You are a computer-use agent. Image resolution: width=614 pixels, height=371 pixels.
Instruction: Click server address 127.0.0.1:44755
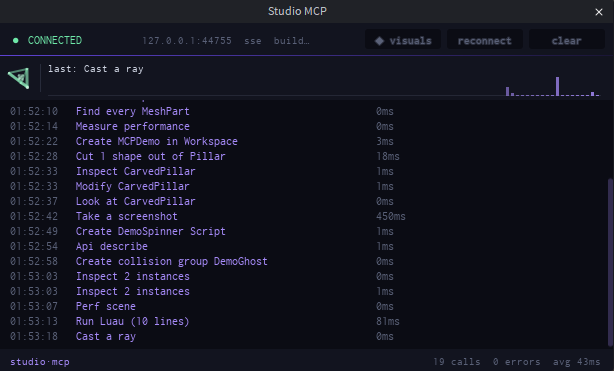(x=187, y=41)
